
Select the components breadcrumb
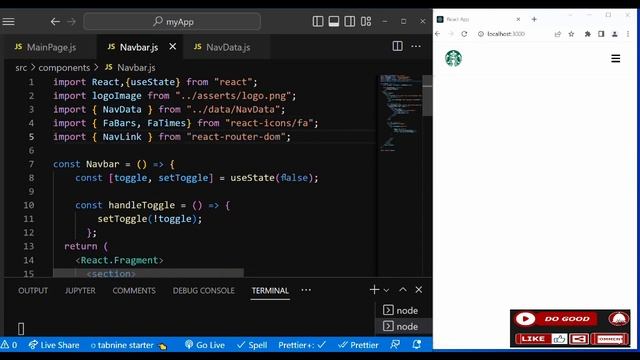coord(64,68)
